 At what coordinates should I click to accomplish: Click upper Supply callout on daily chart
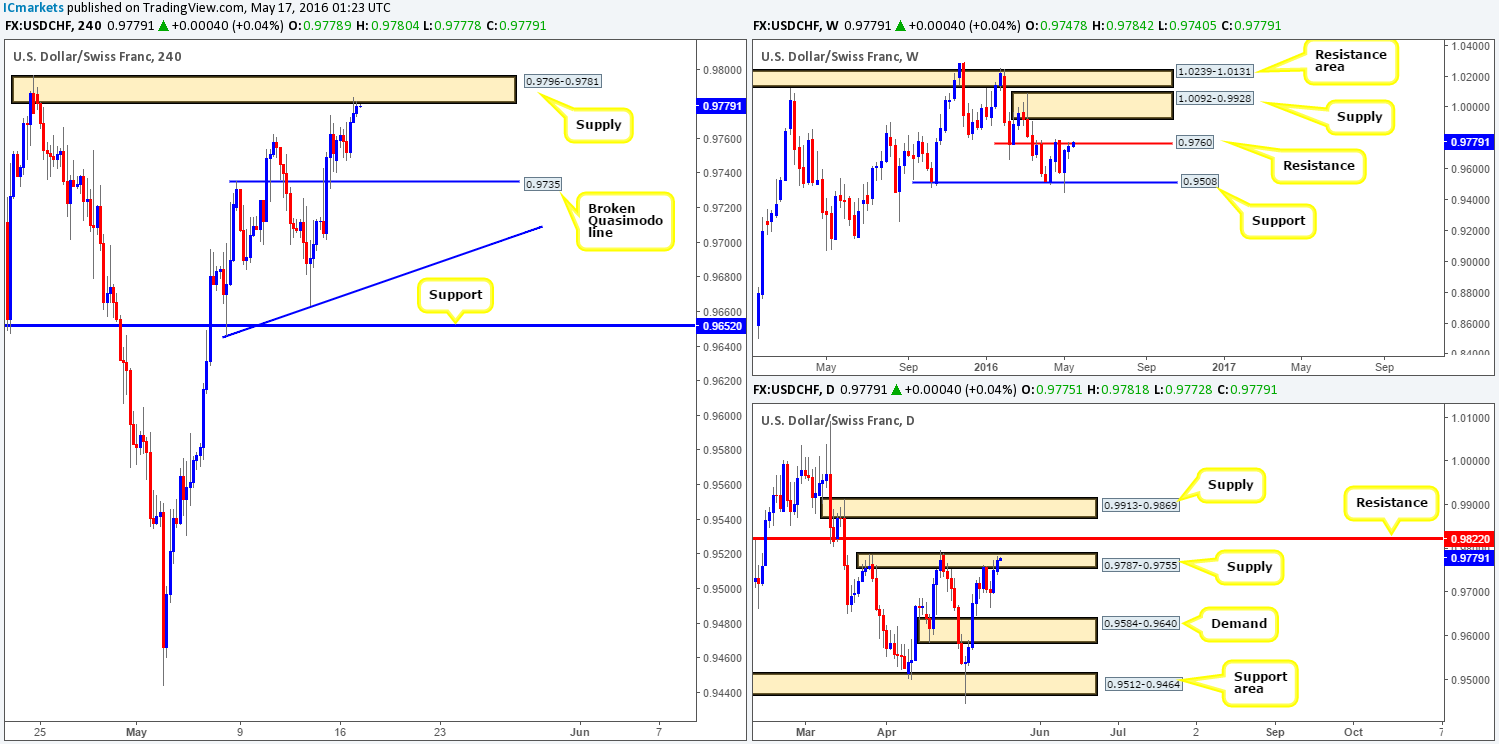pos(1230,485)
